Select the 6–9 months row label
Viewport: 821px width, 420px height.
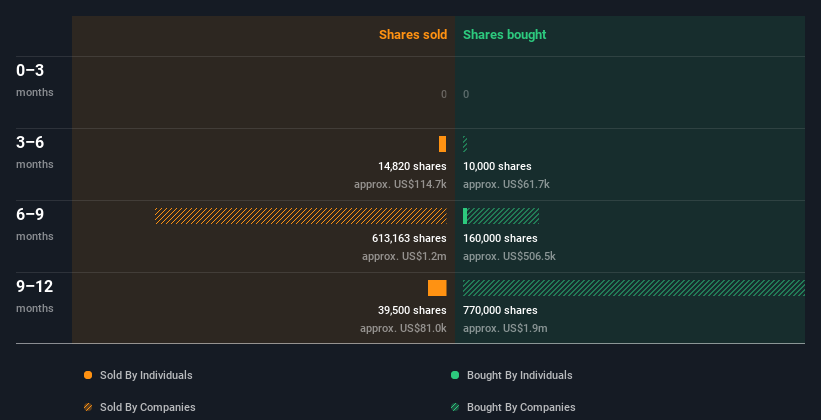tap(35, 224)
